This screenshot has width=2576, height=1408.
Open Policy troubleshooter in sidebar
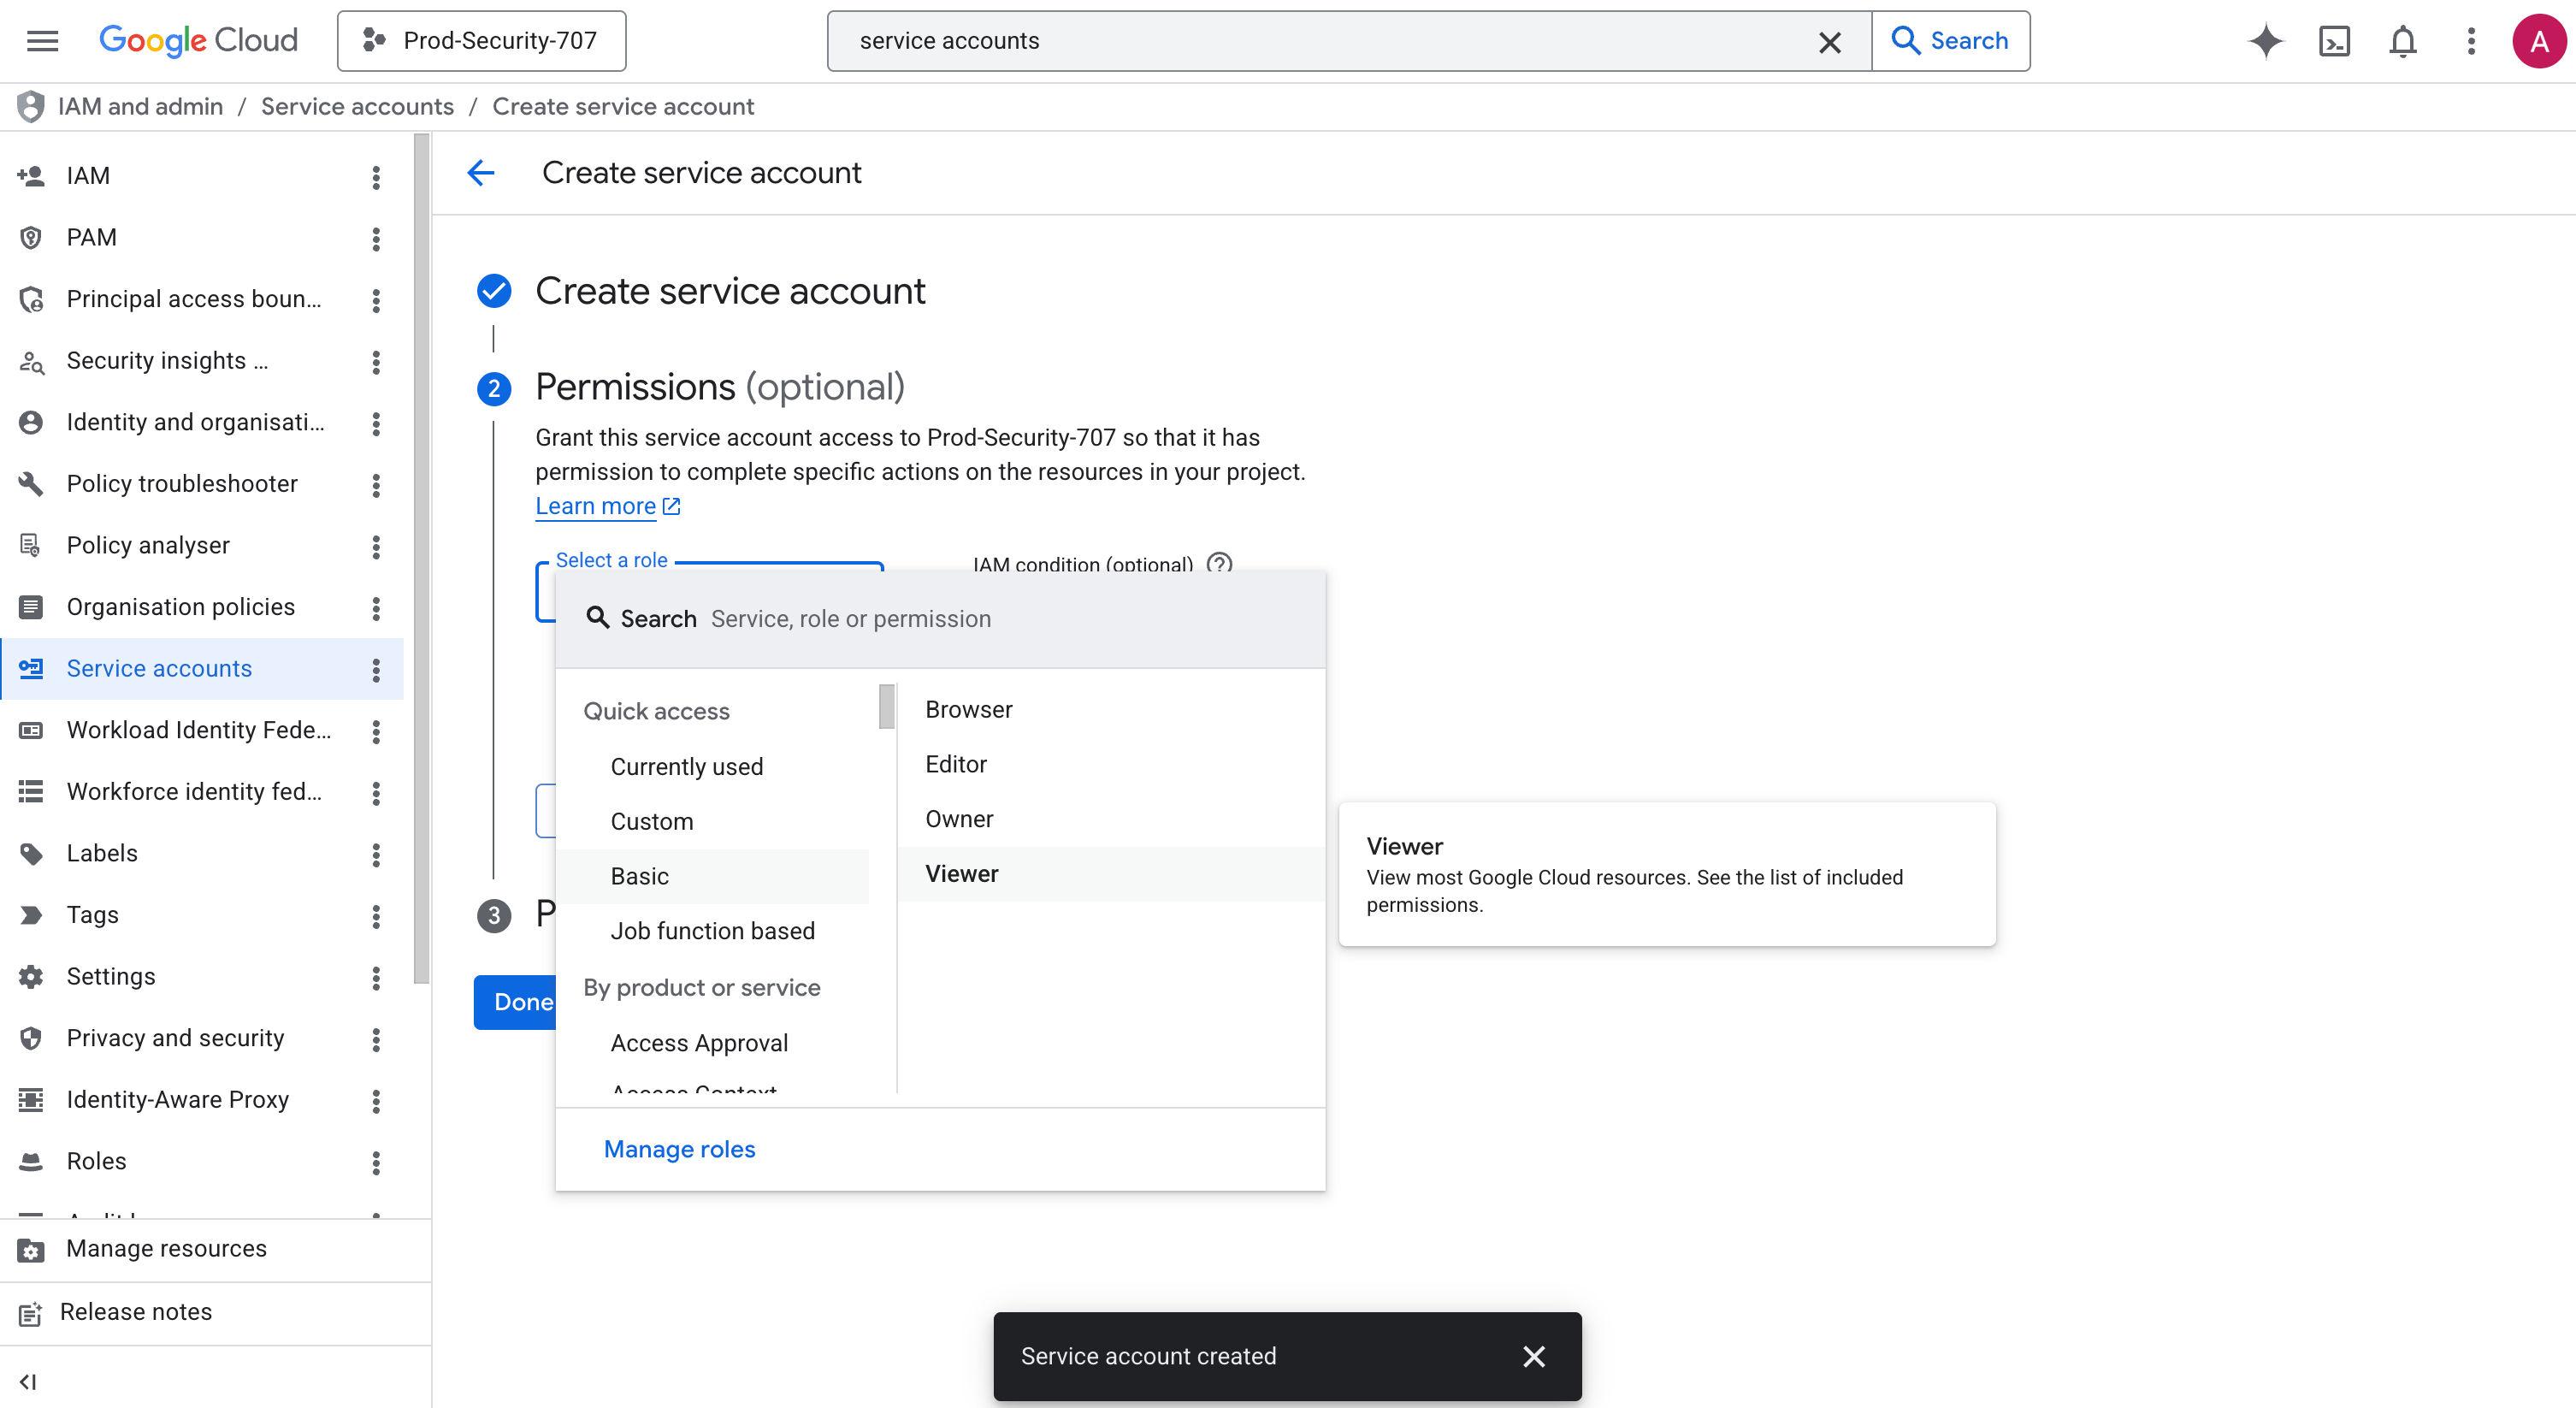(202, 484)
